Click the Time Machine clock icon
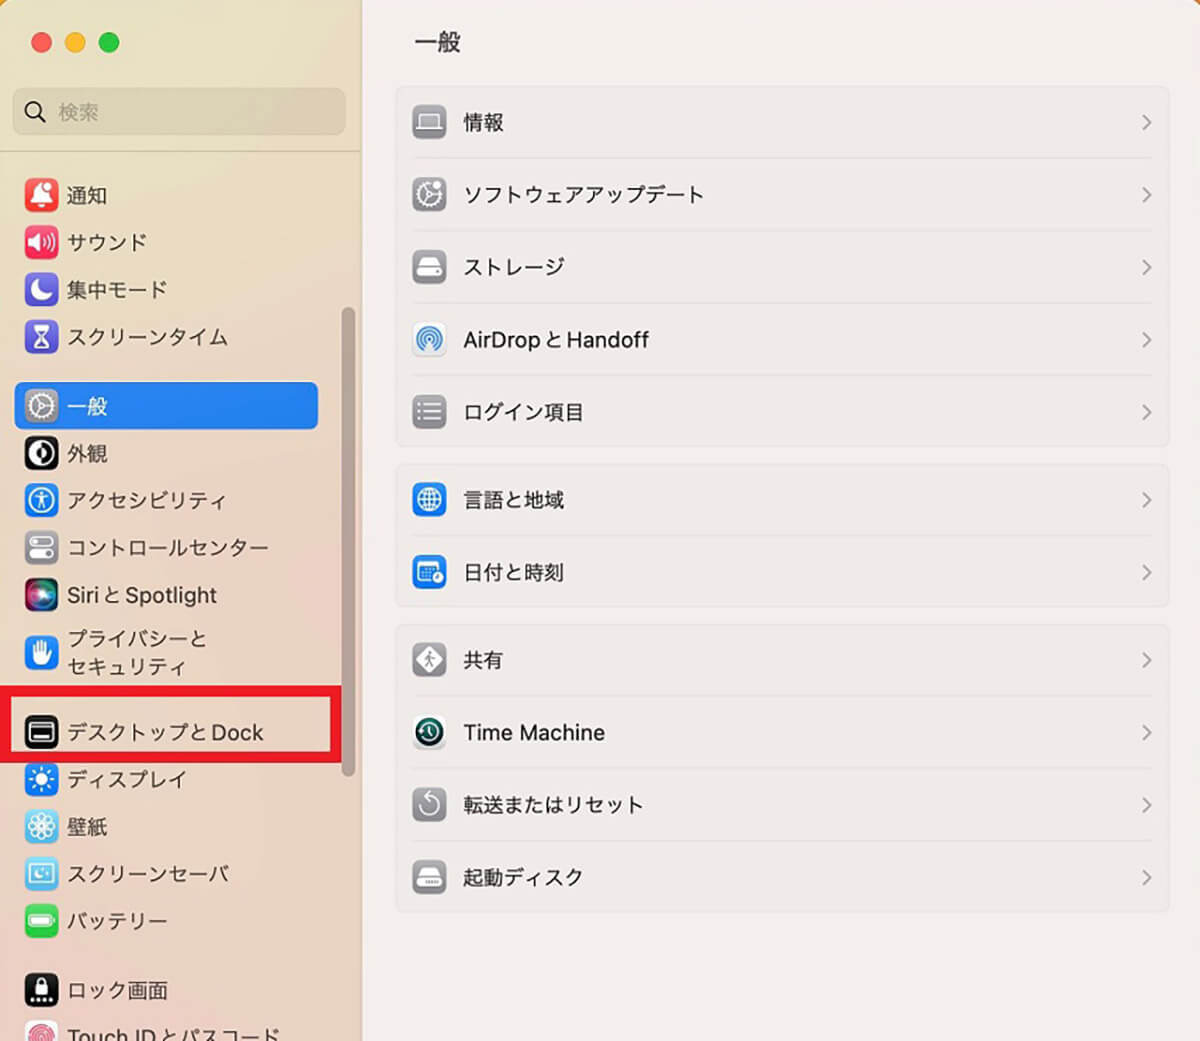This screenshot has height=1041, width=1200. click(429, 732)
